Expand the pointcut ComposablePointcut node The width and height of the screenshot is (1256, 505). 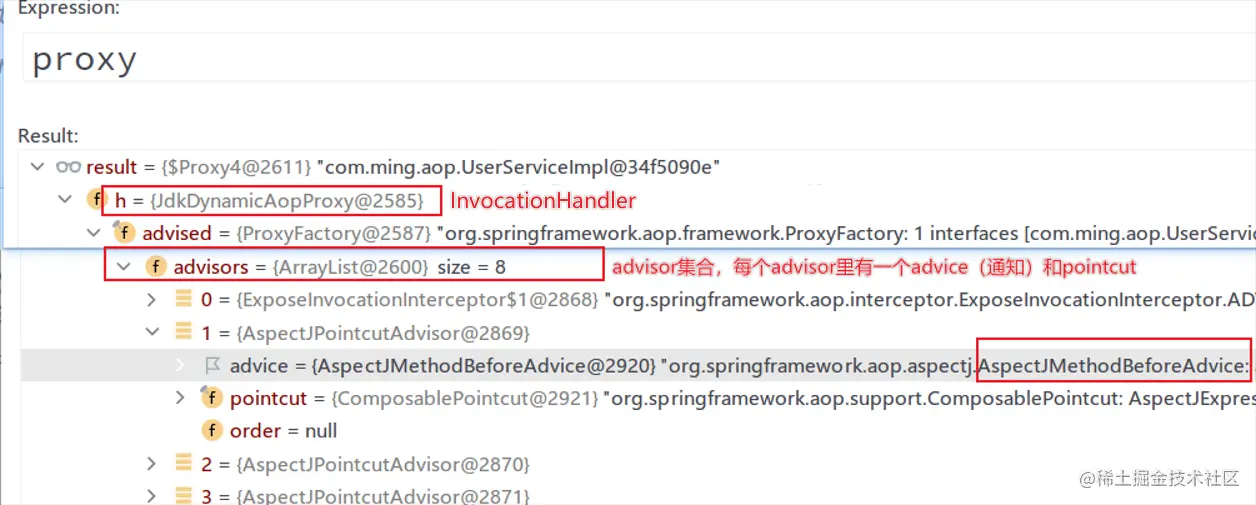click(x=180, y=398)
